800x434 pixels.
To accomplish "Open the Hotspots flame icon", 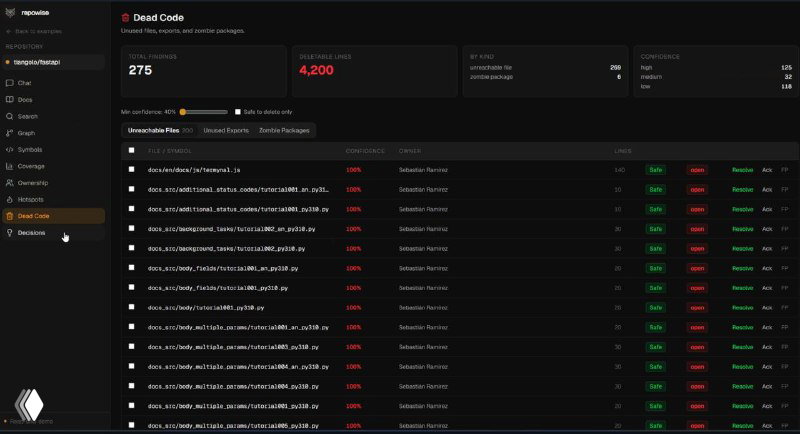I will point(9,199).
